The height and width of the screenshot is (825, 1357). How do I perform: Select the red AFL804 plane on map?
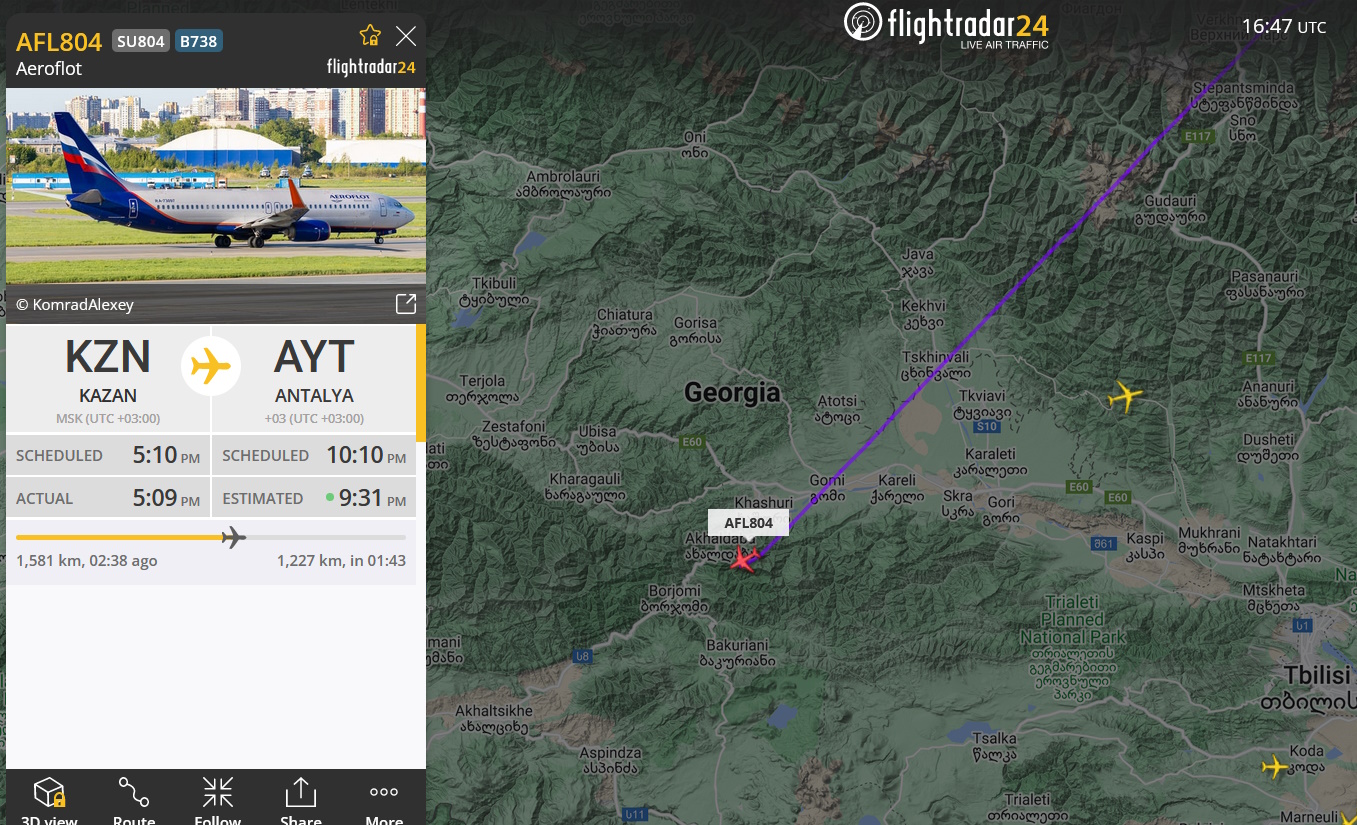coord(743,559)
